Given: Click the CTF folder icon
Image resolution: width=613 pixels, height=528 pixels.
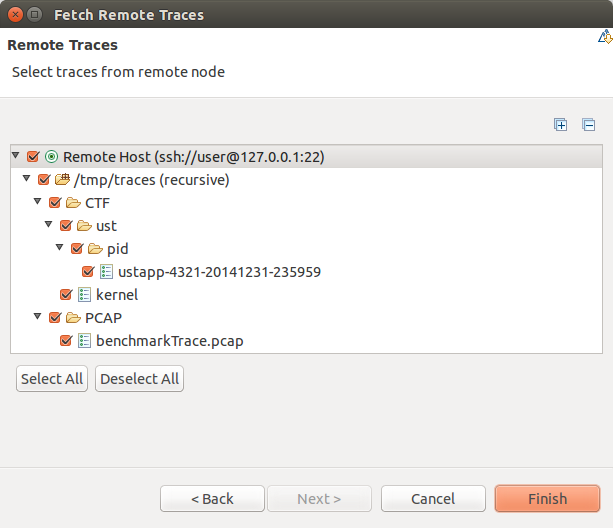Looking at the screenshot, I should (73, 203).
